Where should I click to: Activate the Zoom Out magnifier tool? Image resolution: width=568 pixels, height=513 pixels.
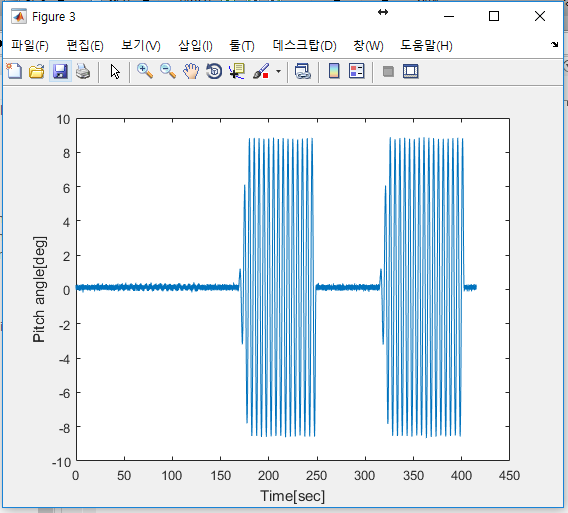click(x=168, y=71)
